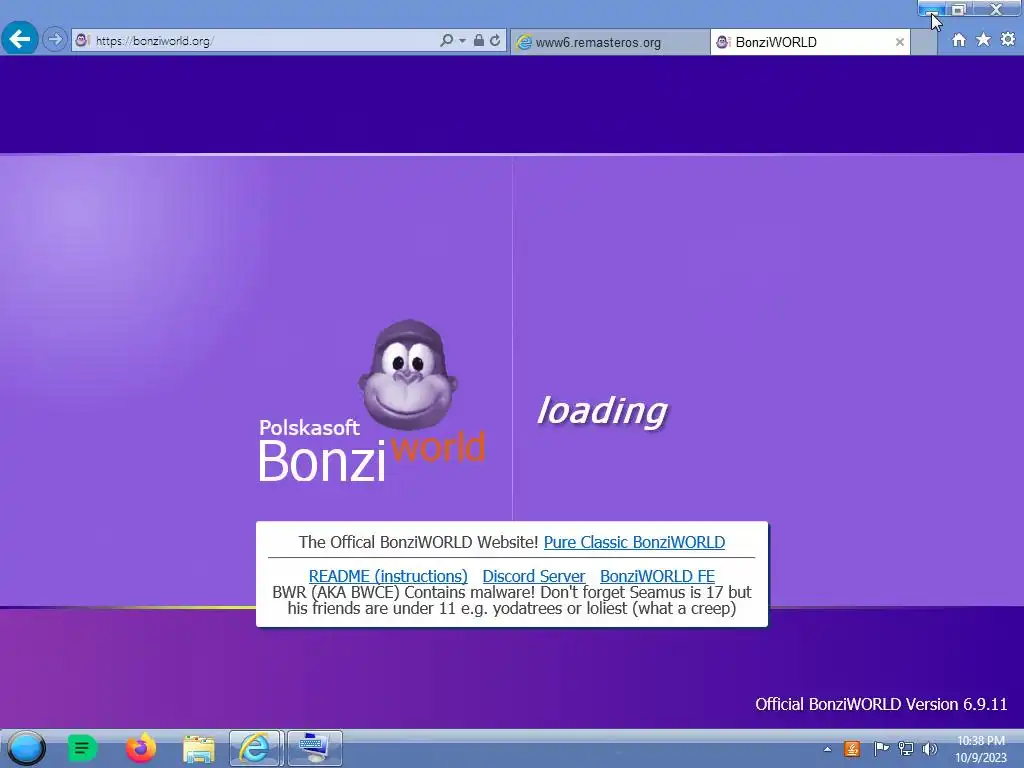Open File Explorer from taskbar

[x=199, y=749]
